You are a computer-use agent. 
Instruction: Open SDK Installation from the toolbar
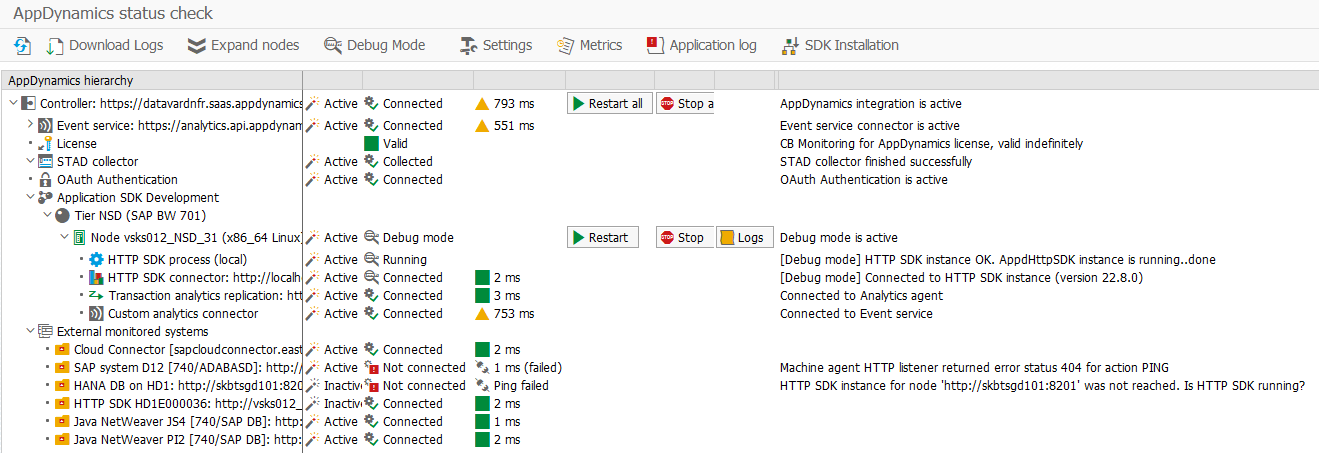pyautogui.click(x=840, y=45)
